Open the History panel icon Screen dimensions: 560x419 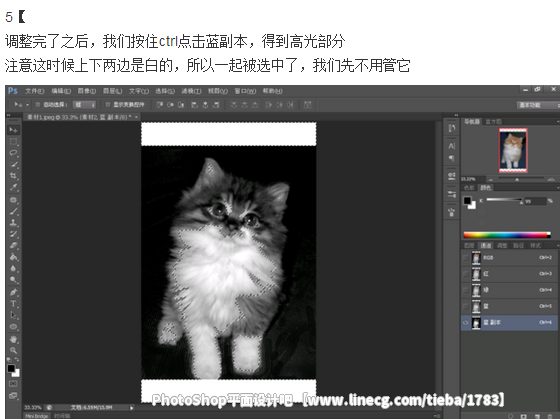click(452, 128)
